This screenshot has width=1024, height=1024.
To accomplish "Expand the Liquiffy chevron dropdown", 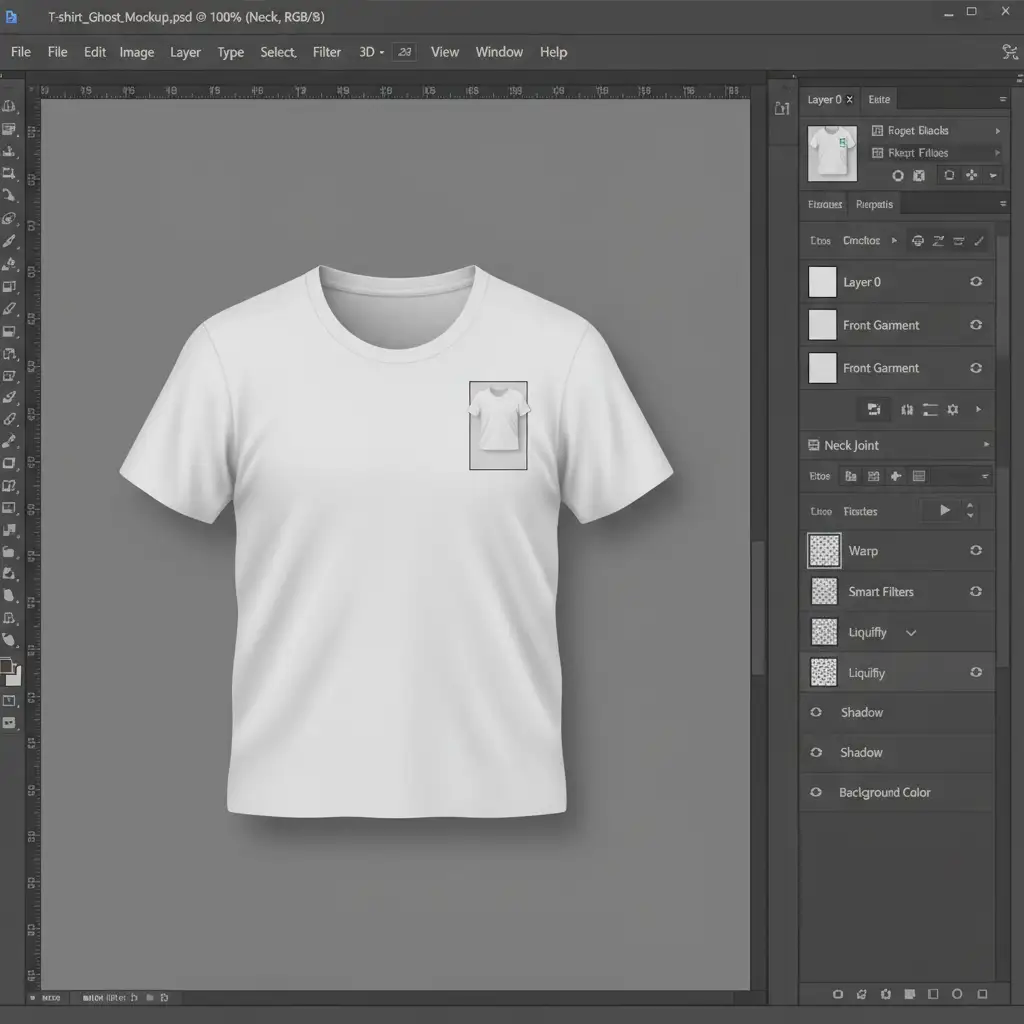I will coord(911,633).
